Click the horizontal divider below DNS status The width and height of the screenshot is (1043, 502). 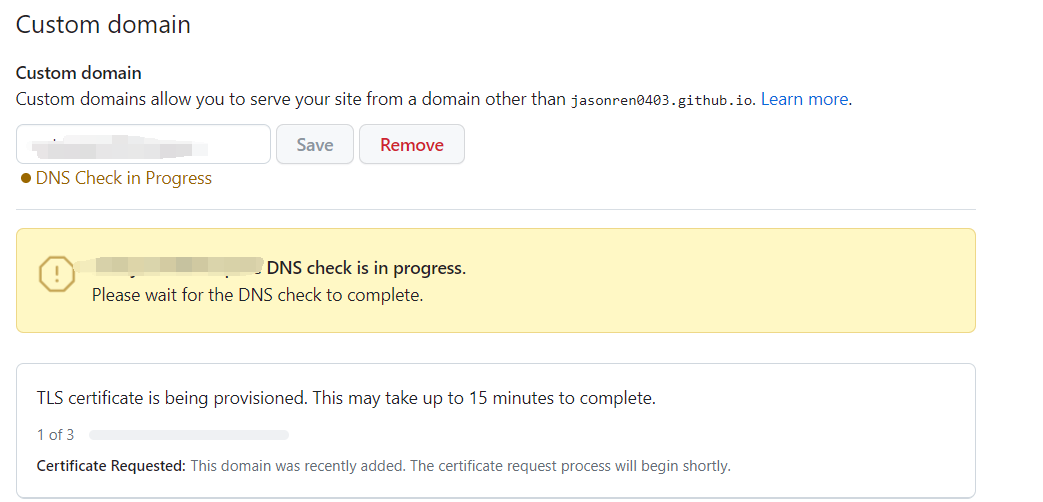495,209
